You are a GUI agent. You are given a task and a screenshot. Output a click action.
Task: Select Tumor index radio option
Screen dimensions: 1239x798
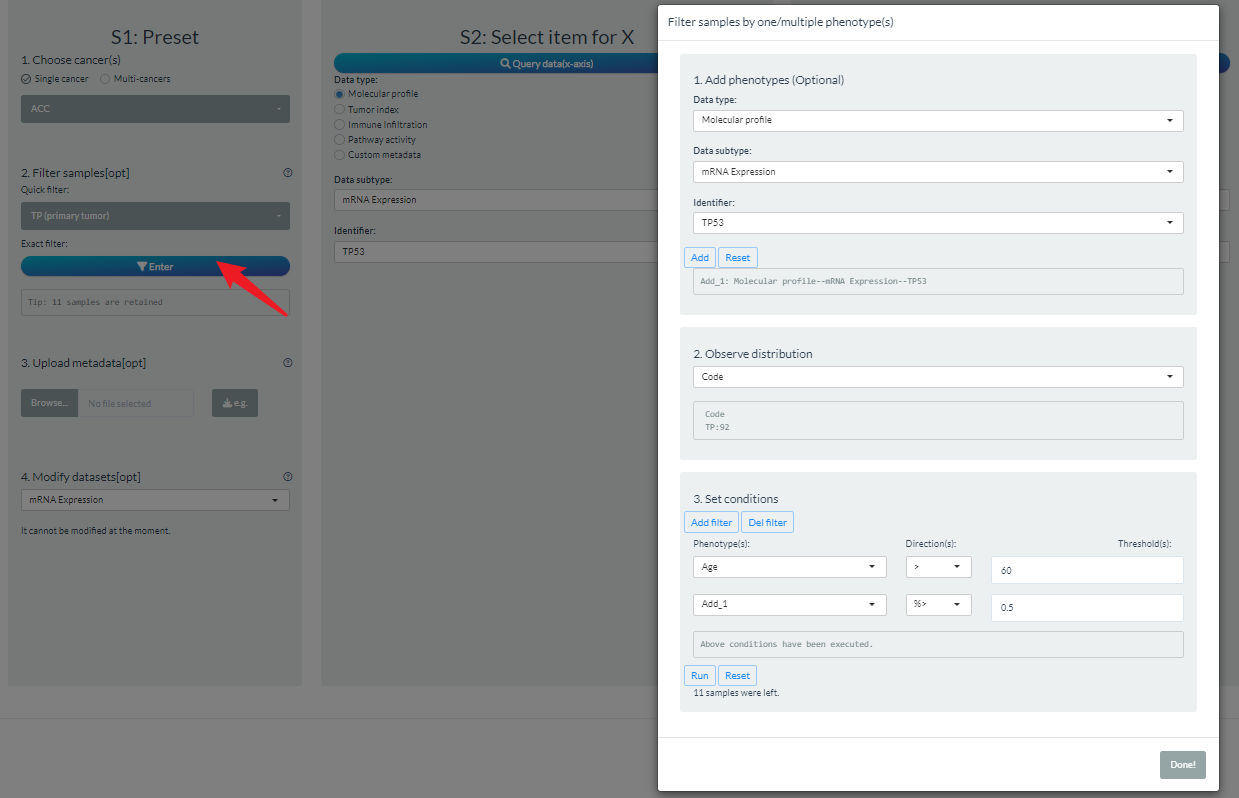click(x=366, y=109)
